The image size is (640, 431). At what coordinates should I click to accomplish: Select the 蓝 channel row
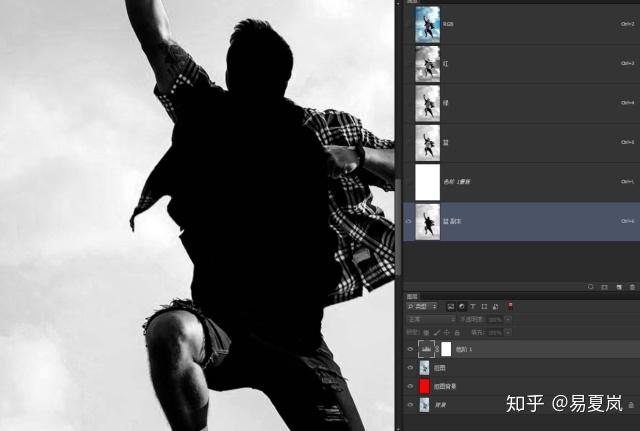pos(521,142)
